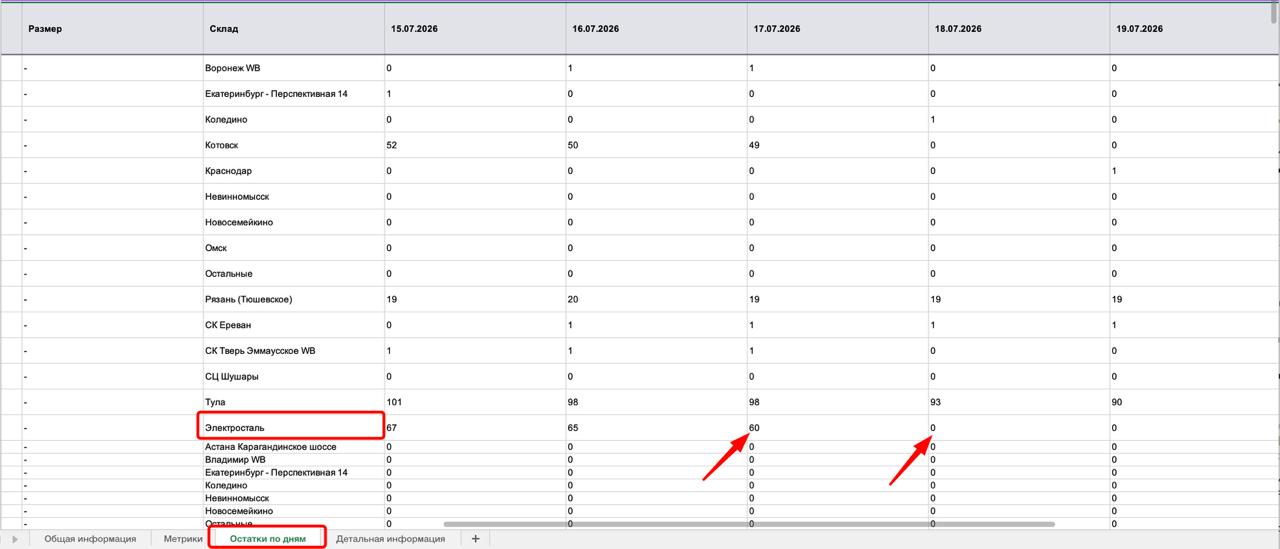Switch to the Метрики sheet tab
This screenshot has height=549, width=1280.
point(183,539)
